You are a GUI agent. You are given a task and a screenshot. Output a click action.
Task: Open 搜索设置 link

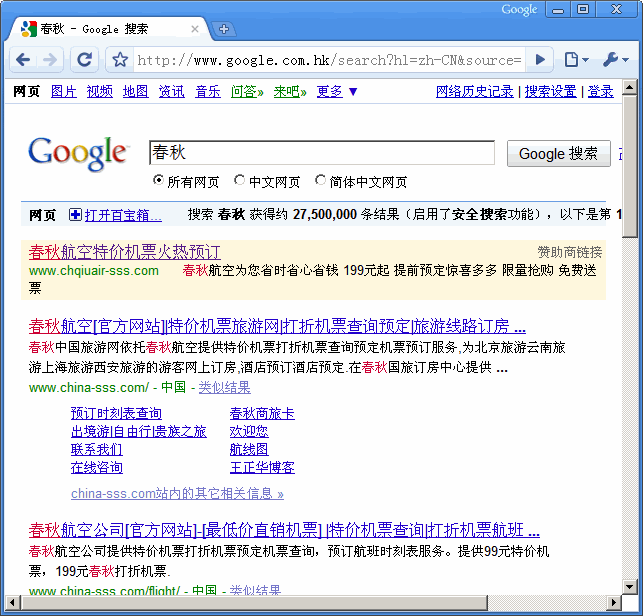tap(550, 91)
